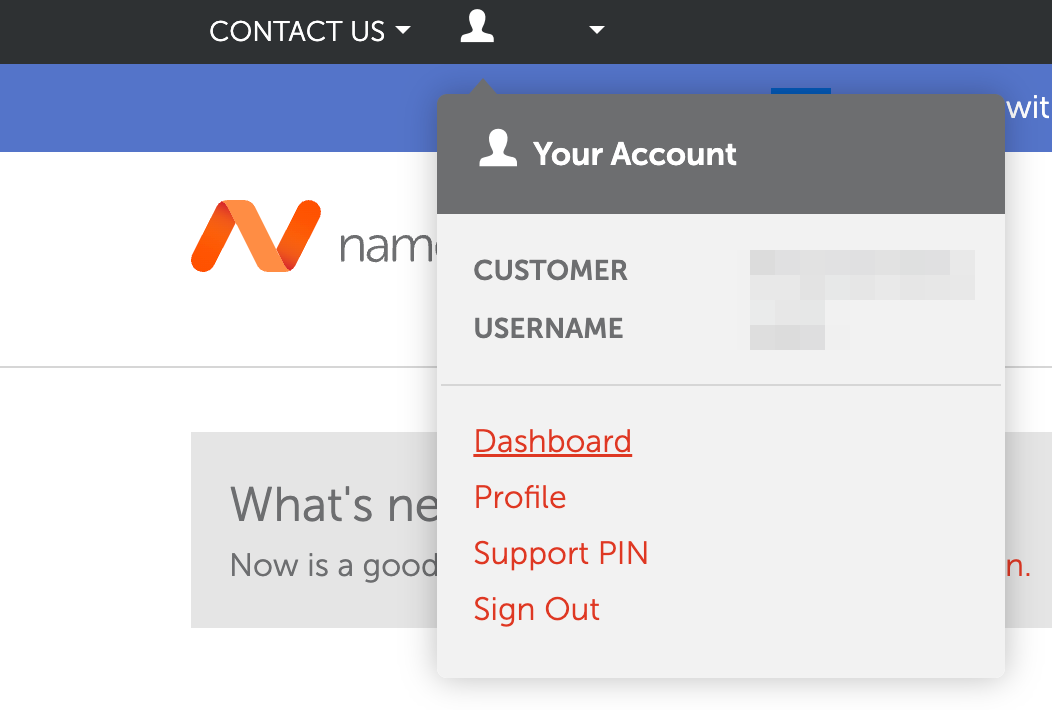Toggle the account menu caret arrow
Screen dimensions: 1052x710
[x=596, y=30]
